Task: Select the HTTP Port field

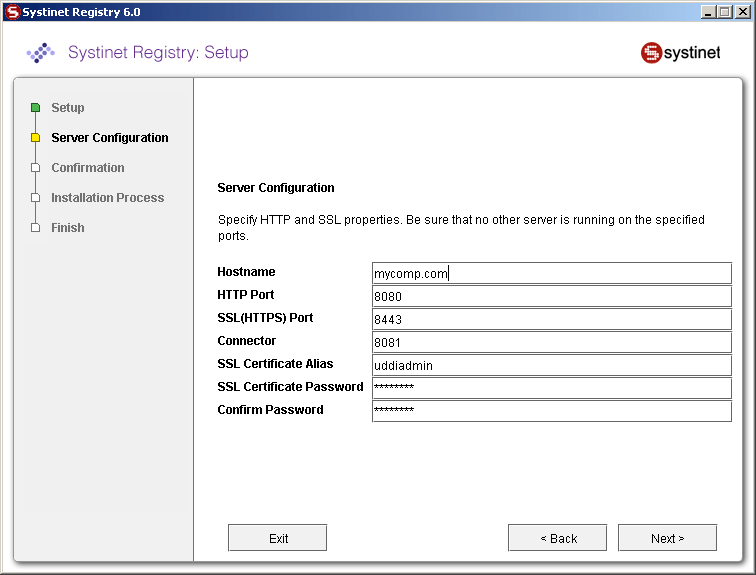Action: (x=552, y=296)
